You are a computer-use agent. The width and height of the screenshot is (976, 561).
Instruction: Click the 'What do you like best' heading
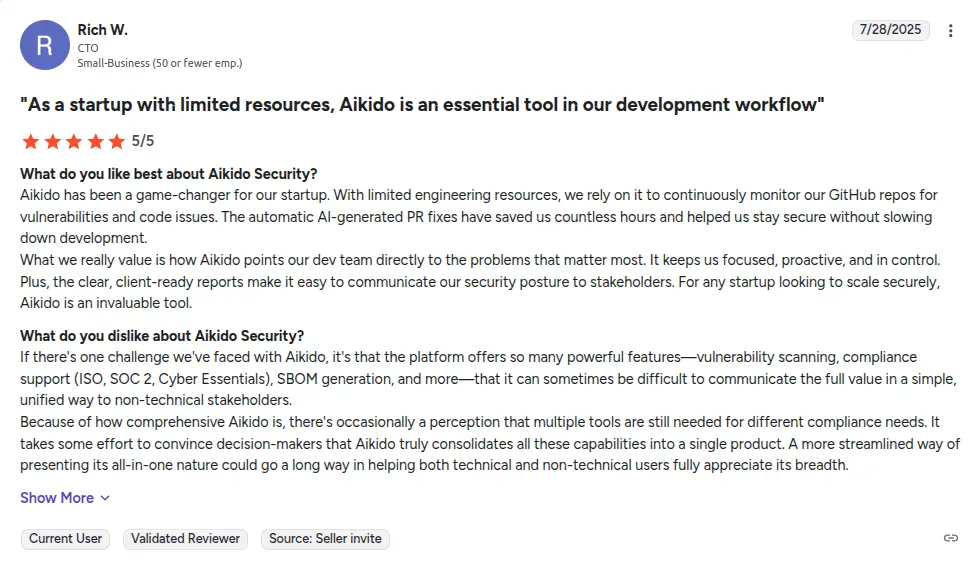click(168, 174)
